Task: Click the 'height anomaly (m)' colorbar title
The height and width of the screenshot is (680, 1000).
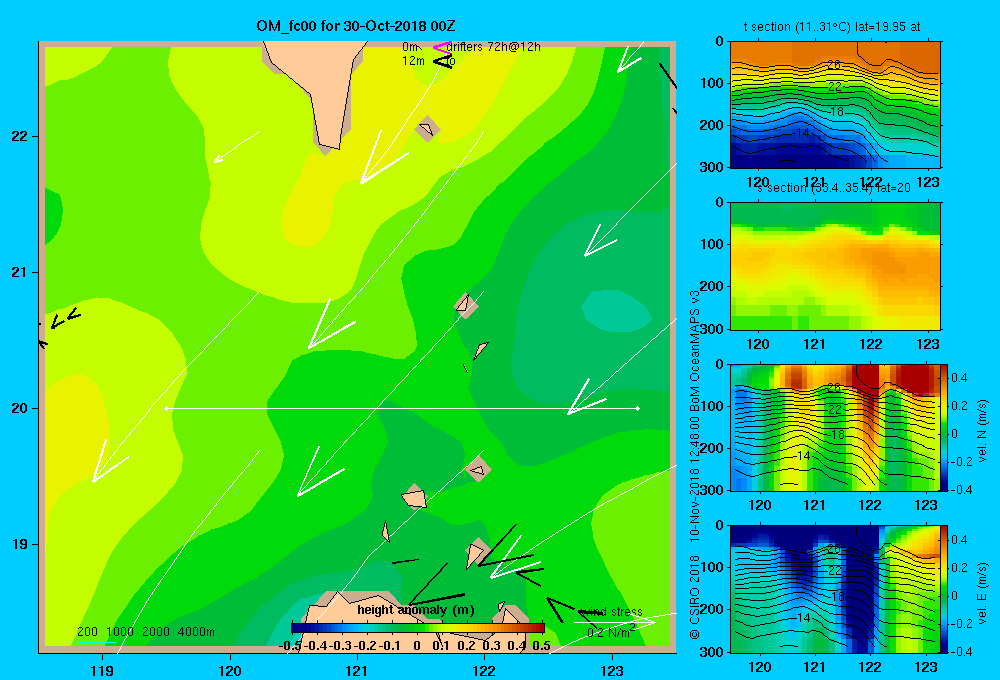Action: (x=416, y=610)
